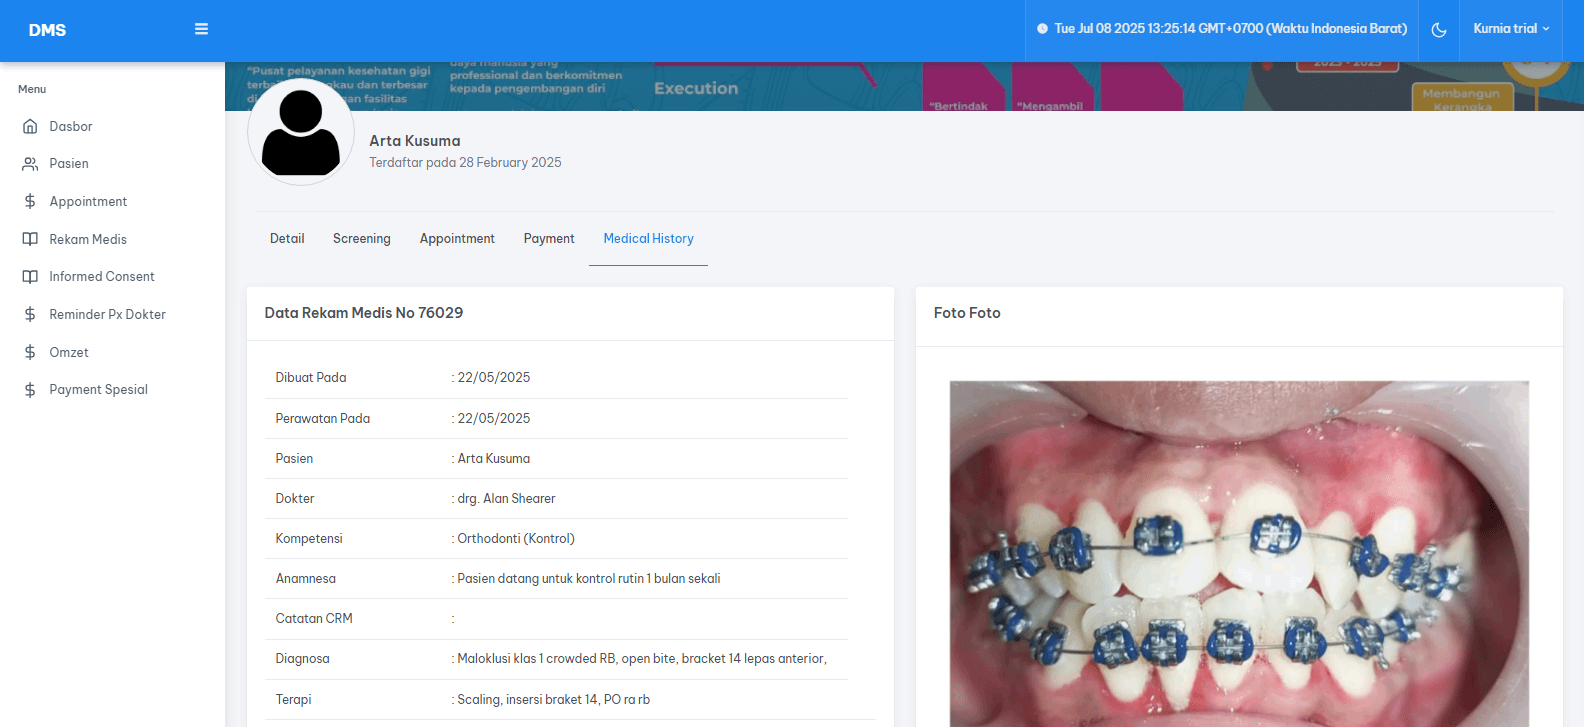Click Terapi Scaling, insersi braket text
This screenshot has width=1584, height=727.
(554, 700)
